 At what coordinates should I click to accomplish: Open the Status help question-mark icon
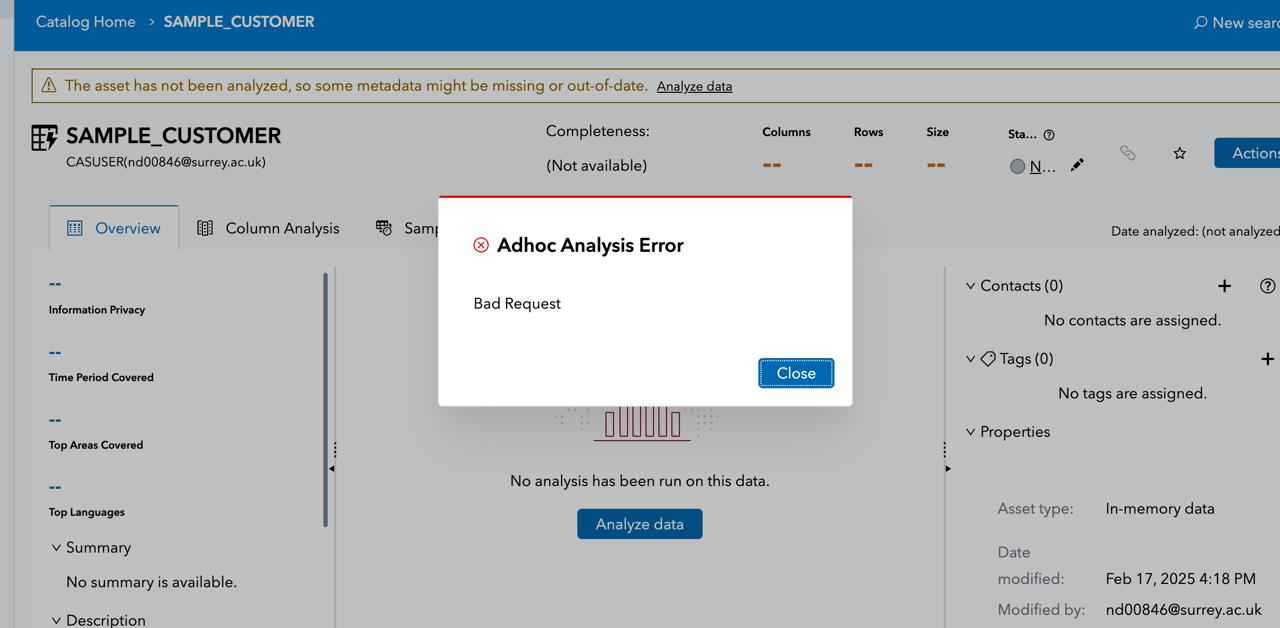click(1047, 134)
